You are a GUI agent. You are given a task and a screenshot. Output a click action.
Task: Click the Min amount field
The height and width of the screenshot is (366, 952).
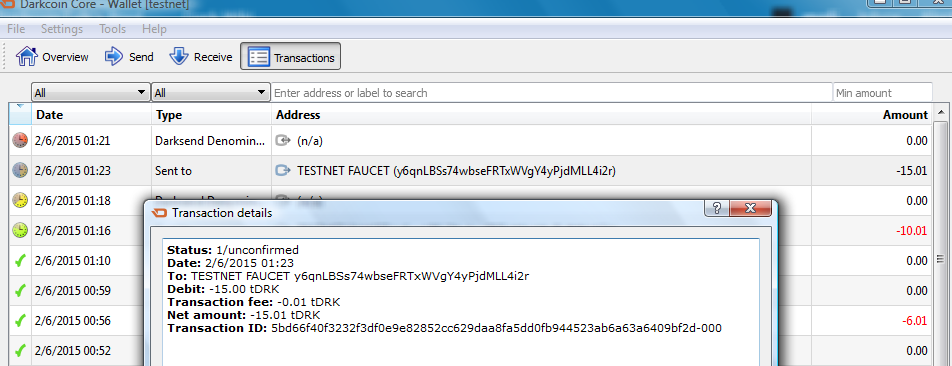tap(883, 93)
